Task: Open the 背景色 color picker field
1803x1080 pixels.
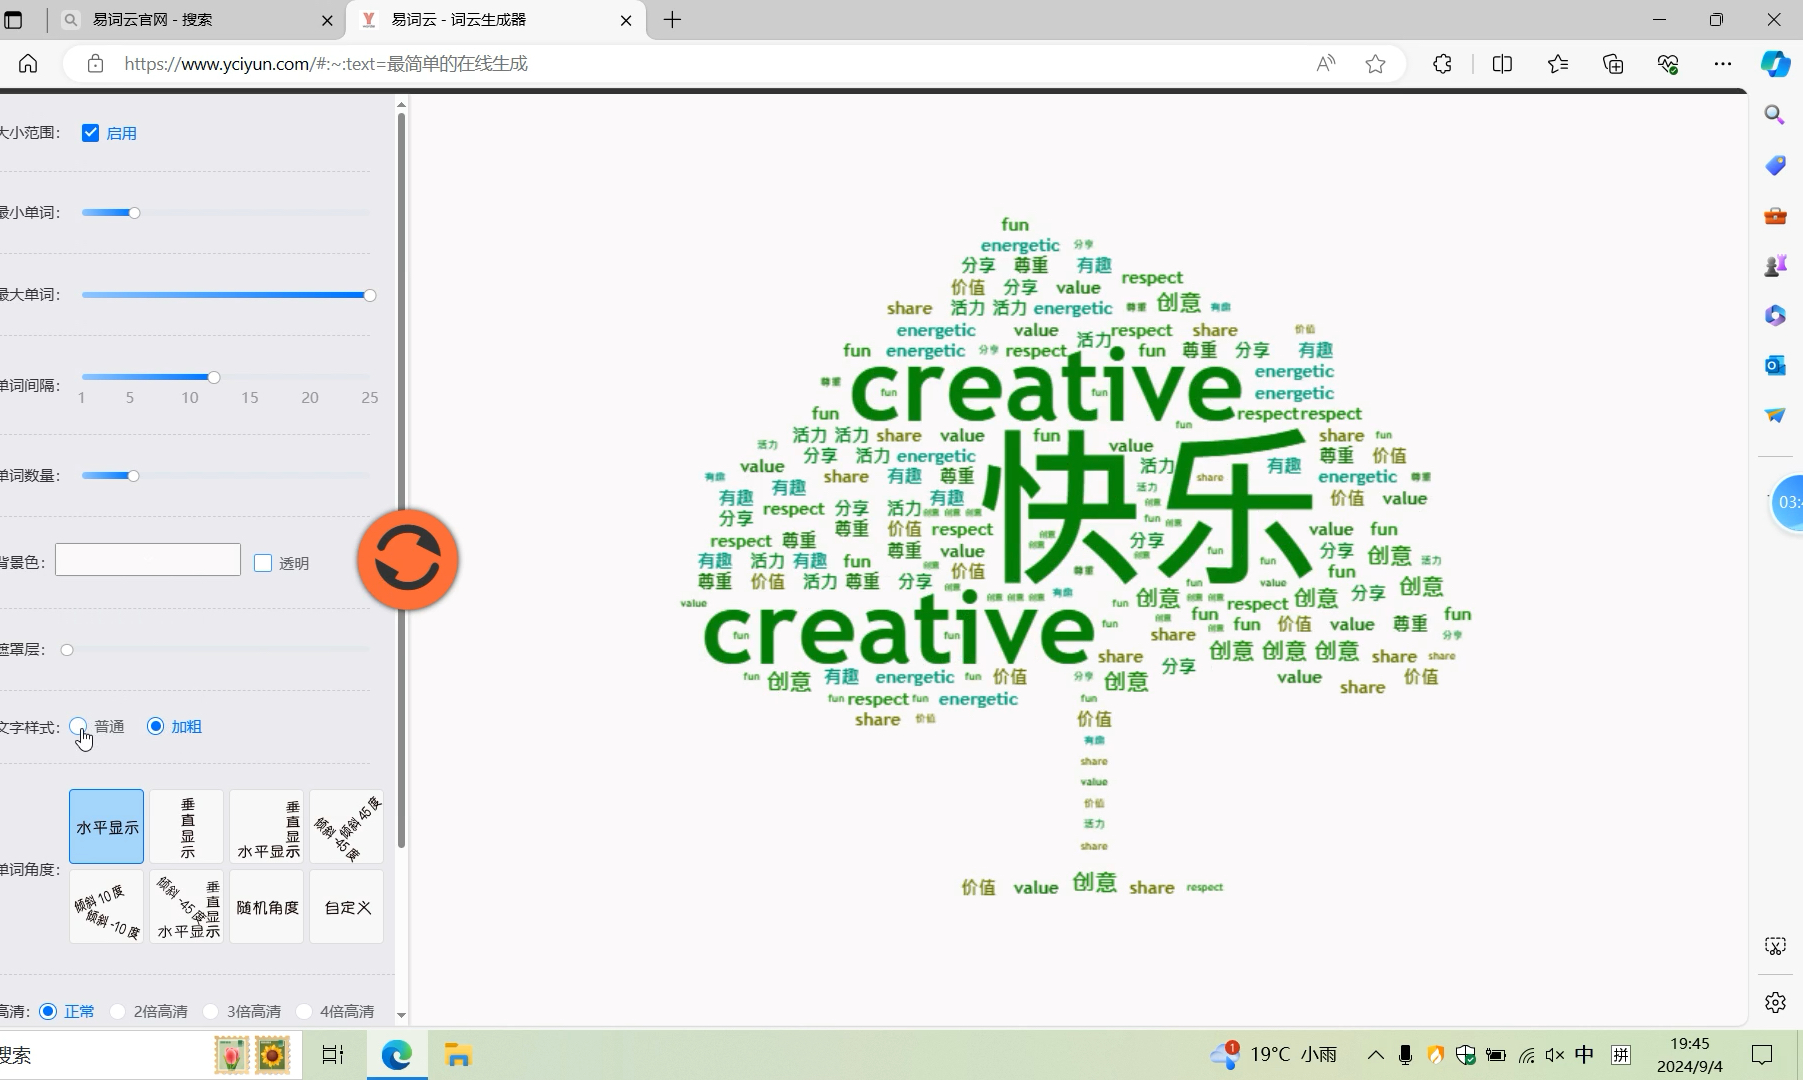Action: [x=147, y=559]
